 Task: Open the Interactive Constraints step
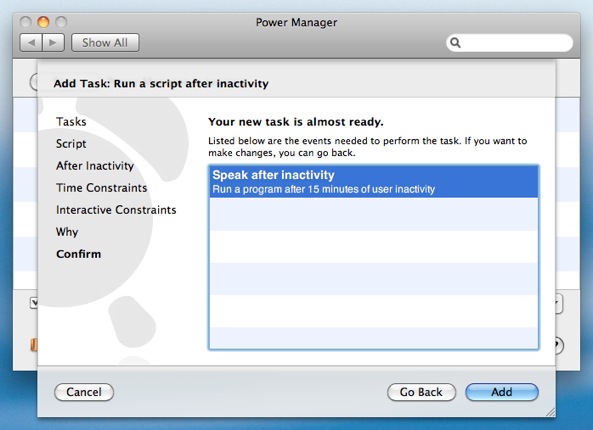coord(116,210)
